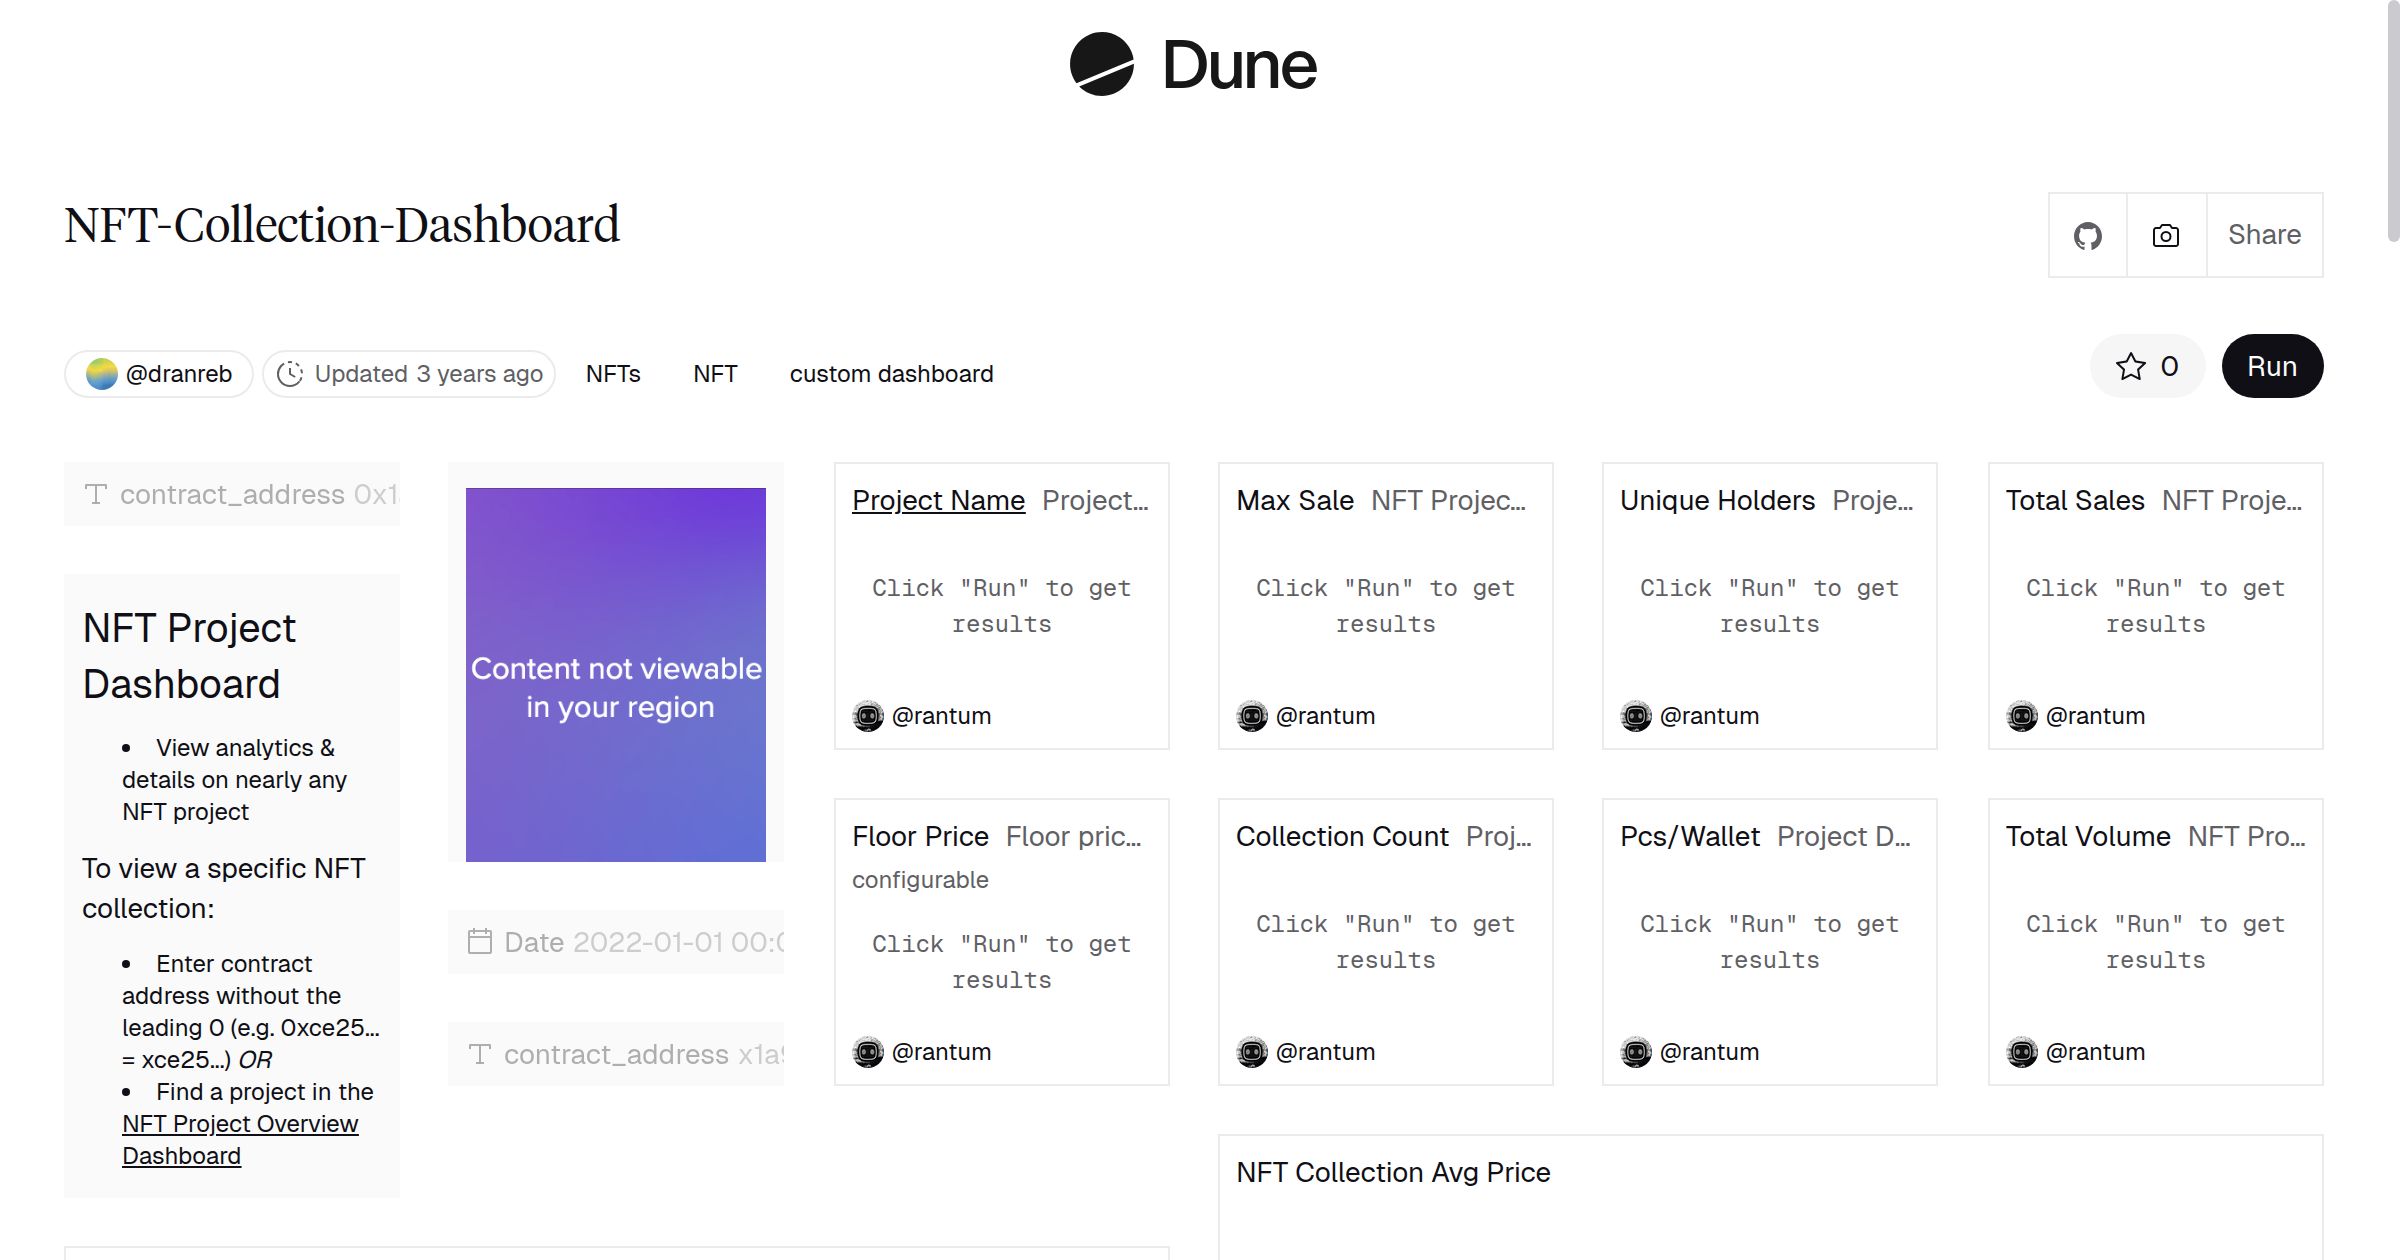
Task: Click the Run button
Action: (x=2272, y=366)
